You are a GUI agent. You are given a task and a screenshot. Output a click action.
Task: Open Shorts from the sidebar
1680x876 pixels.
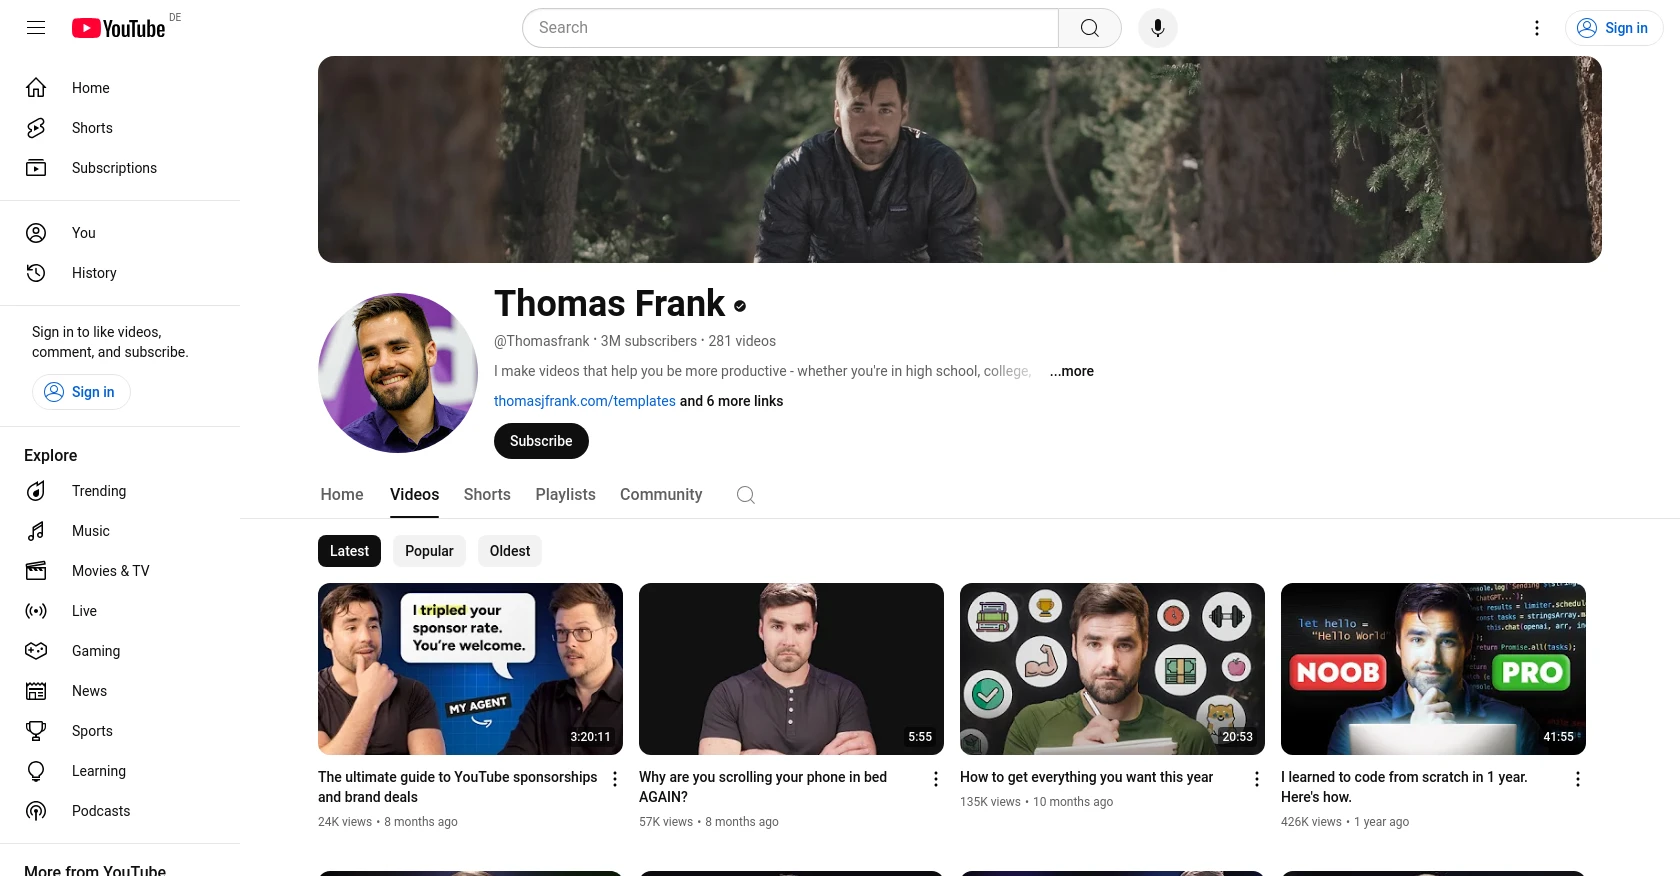tap(92, 128)
